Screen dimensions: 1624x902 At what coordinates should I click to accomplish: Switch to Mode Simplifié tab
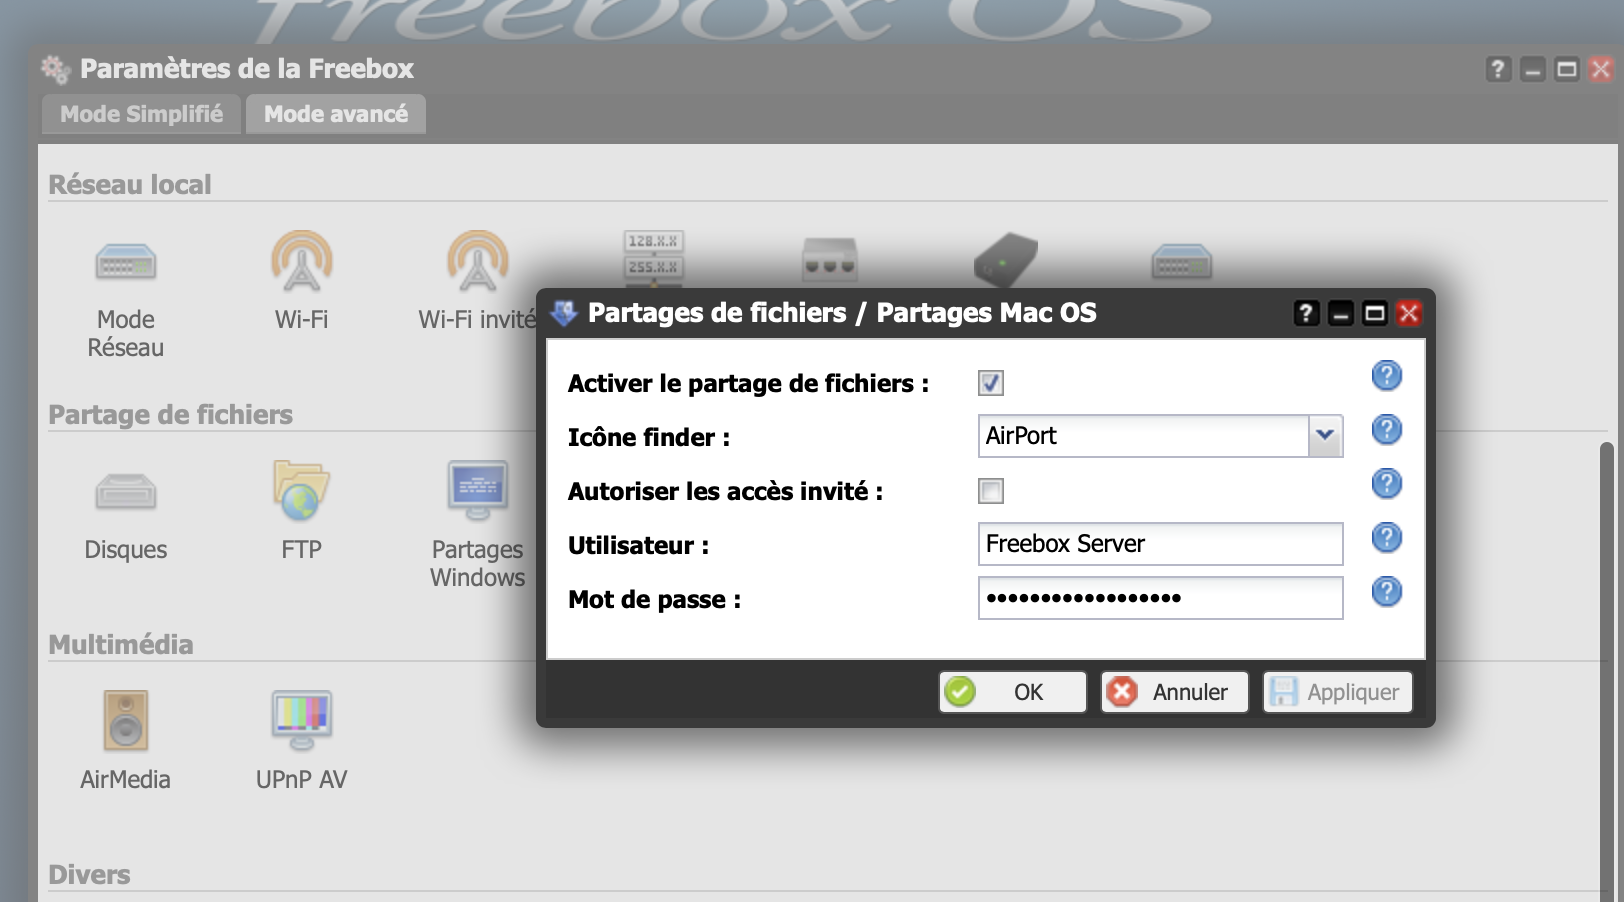(x=141, y=114)
